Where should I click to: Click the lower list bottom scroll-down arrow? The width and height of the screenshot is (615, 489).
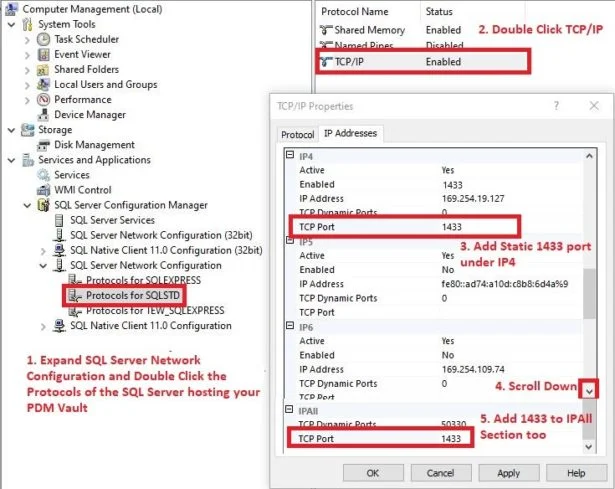[x=588, y=447]
